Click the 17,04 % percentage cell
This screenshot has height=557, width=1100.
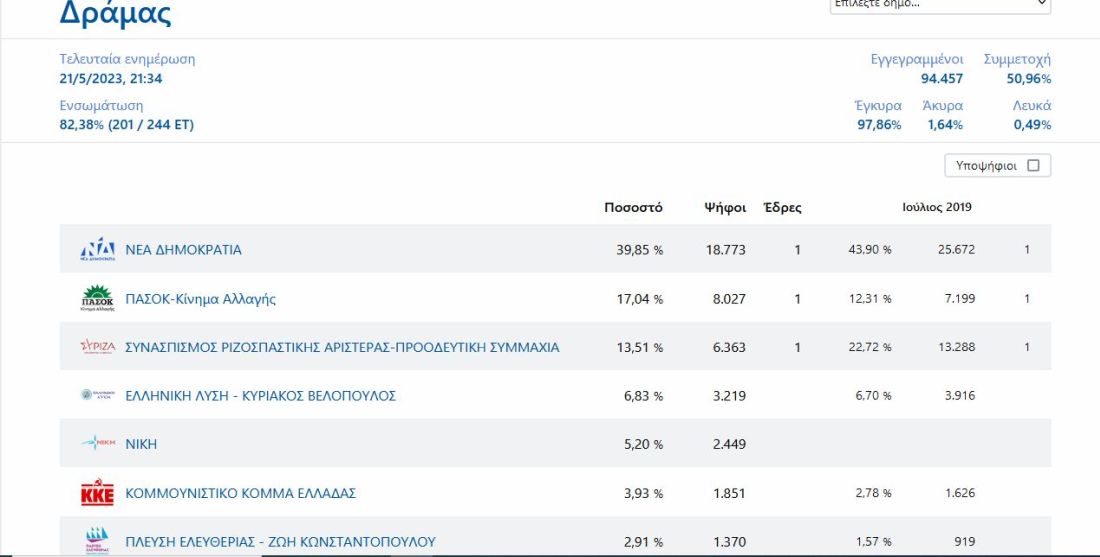[x=640, y=299]
